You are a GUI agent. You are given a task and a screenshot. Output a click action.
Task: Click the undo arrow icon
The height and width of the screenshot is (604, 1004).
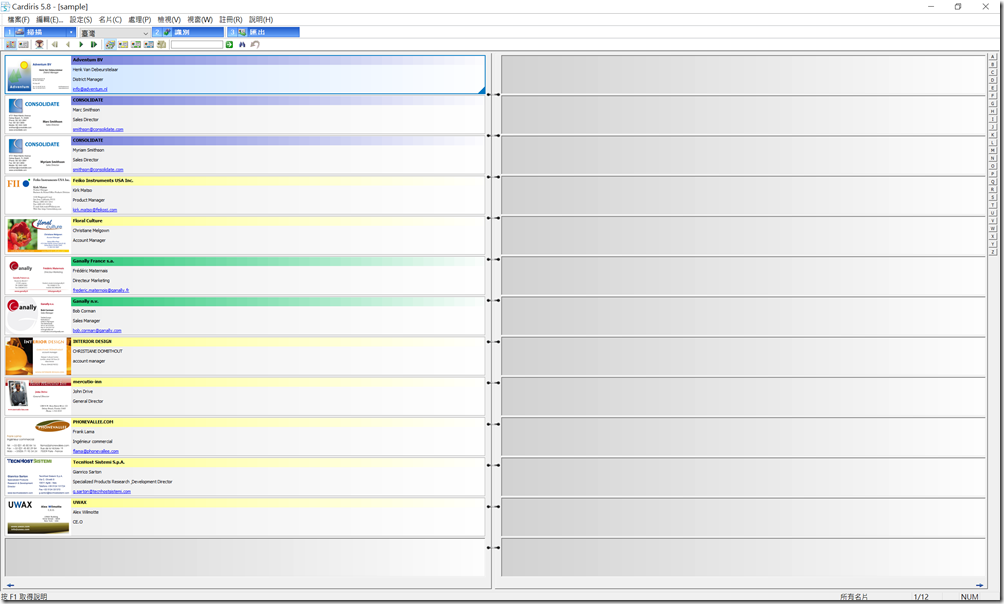[255, 44]
